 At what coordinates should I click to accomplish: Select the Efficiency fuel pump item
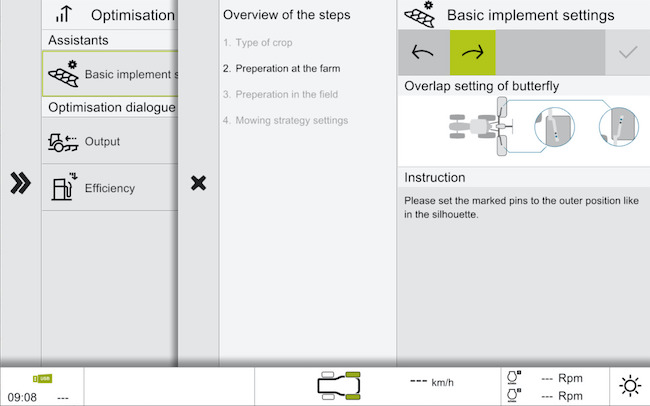click(x=110, y=188)
